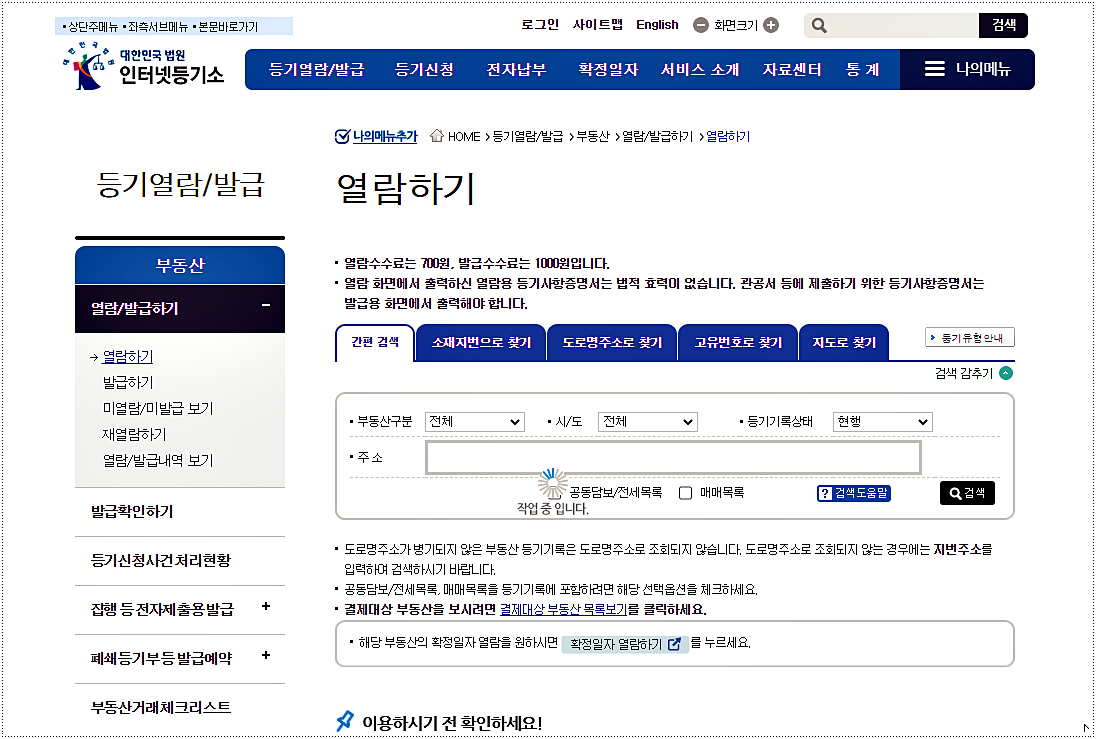Open the 시/도 dropdown
Viewport: 1096px width, 739px height.
click(x=648, y=422)
